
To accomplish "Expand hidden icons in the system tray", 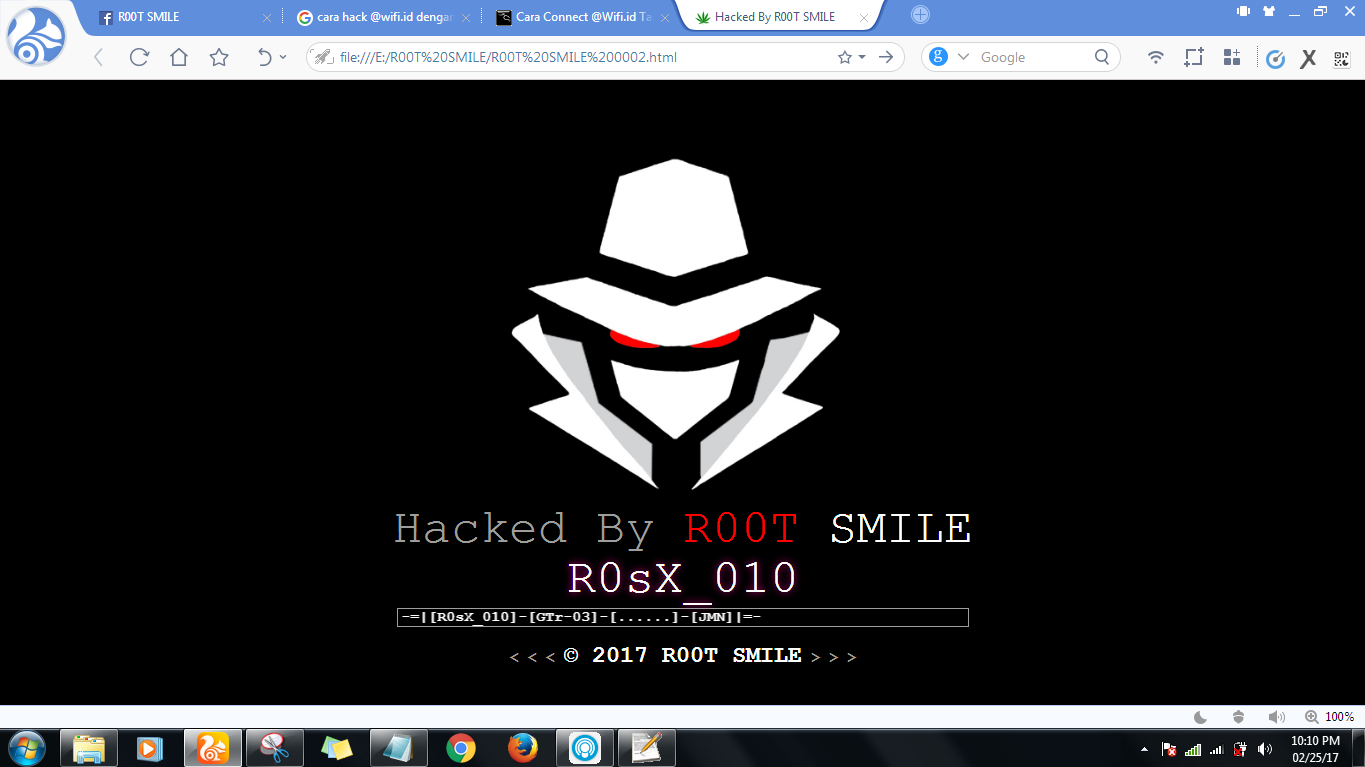I will (1146, 748).
